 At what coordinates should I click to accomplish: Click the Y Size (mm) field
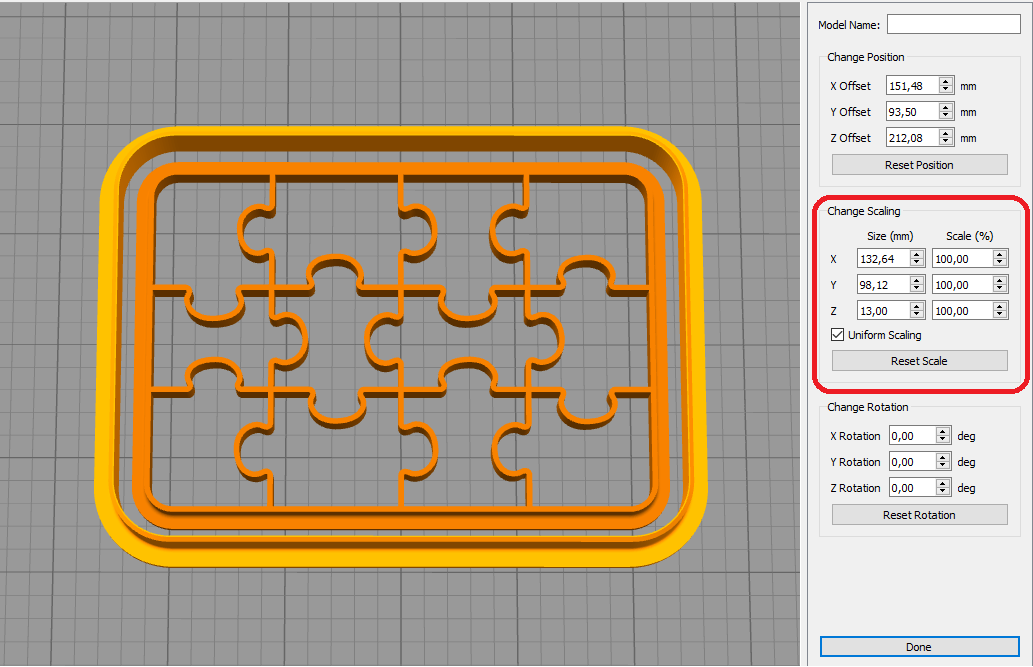[883, 285]
